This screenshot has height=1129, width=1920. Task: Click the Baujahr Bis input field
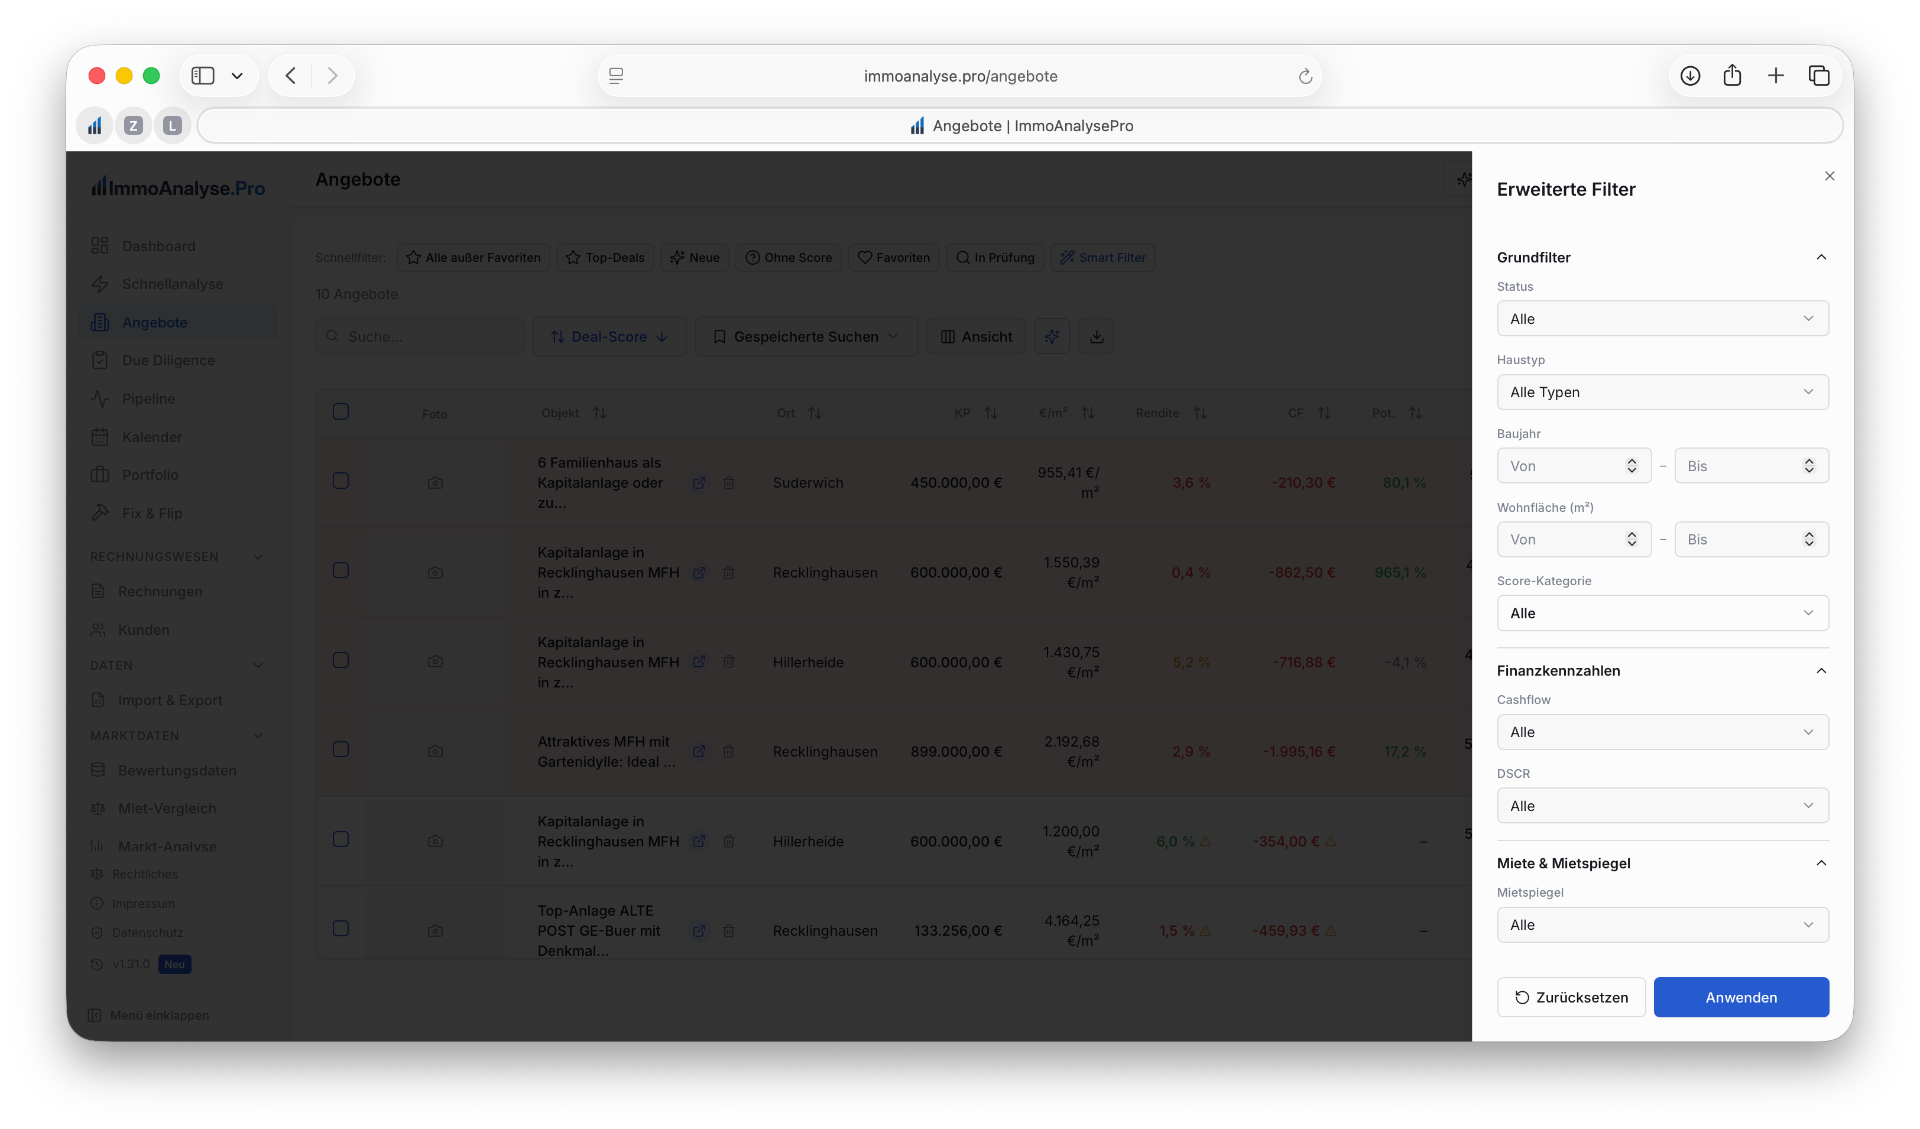click(1751, 466)
